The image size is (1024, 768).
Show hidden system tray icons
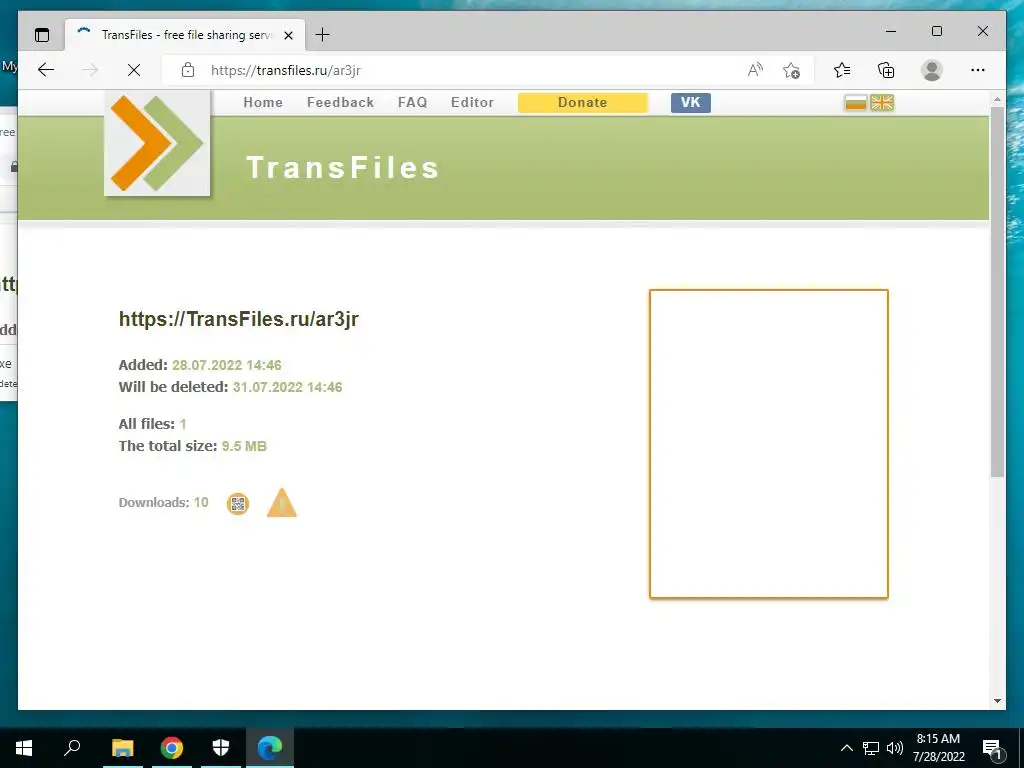coord(846,748)
